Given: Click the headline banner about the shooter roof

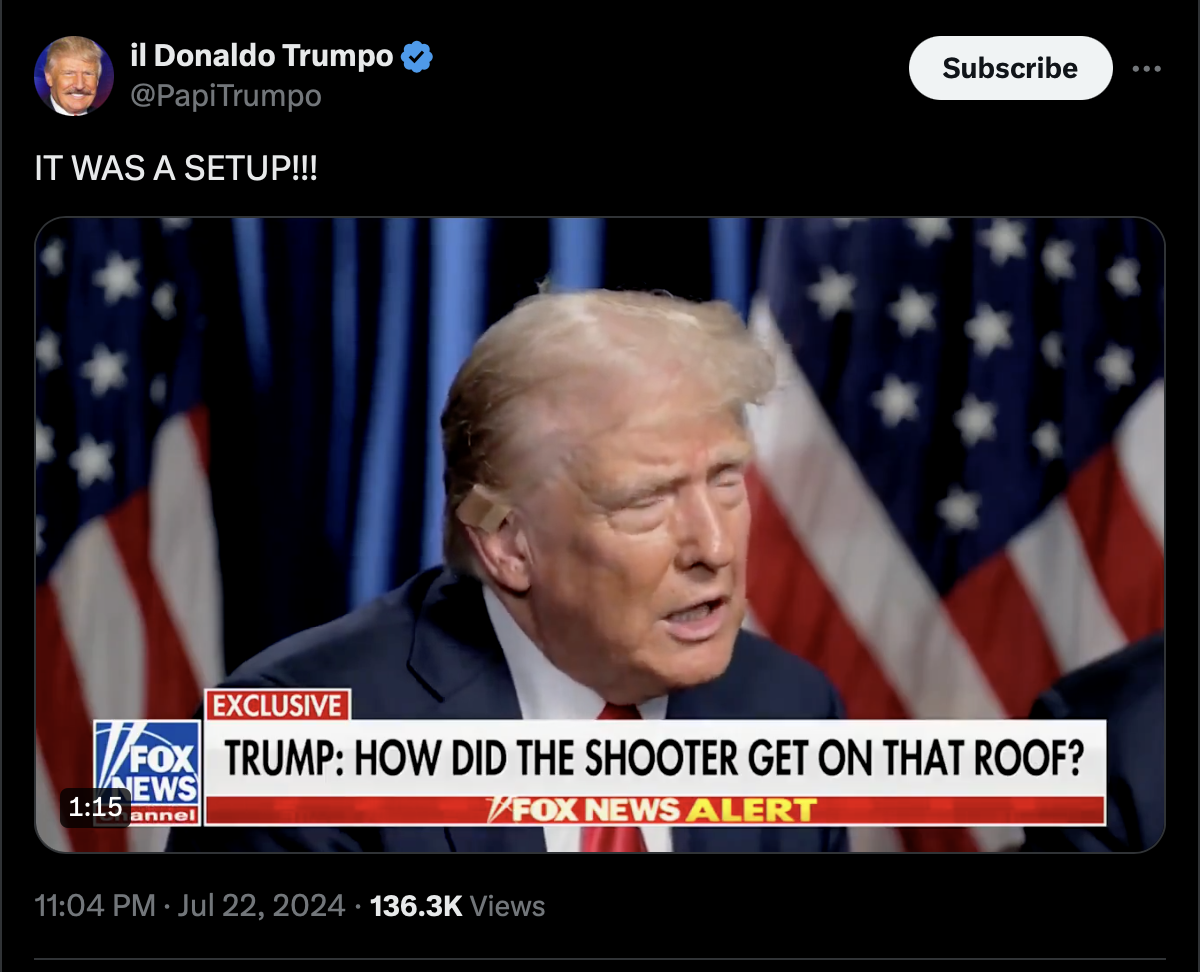Looking at the screenshot, I should click(x=655, y=758).
